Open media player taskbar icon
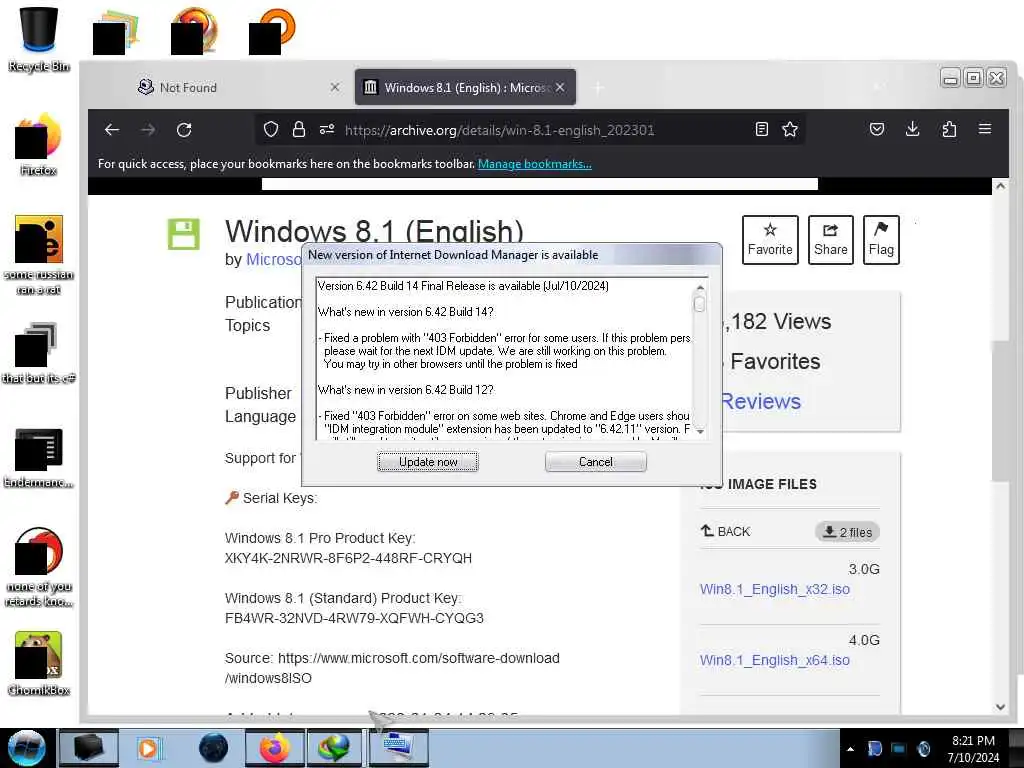The height and width of the screenshot is (768, 1024). 149,748
